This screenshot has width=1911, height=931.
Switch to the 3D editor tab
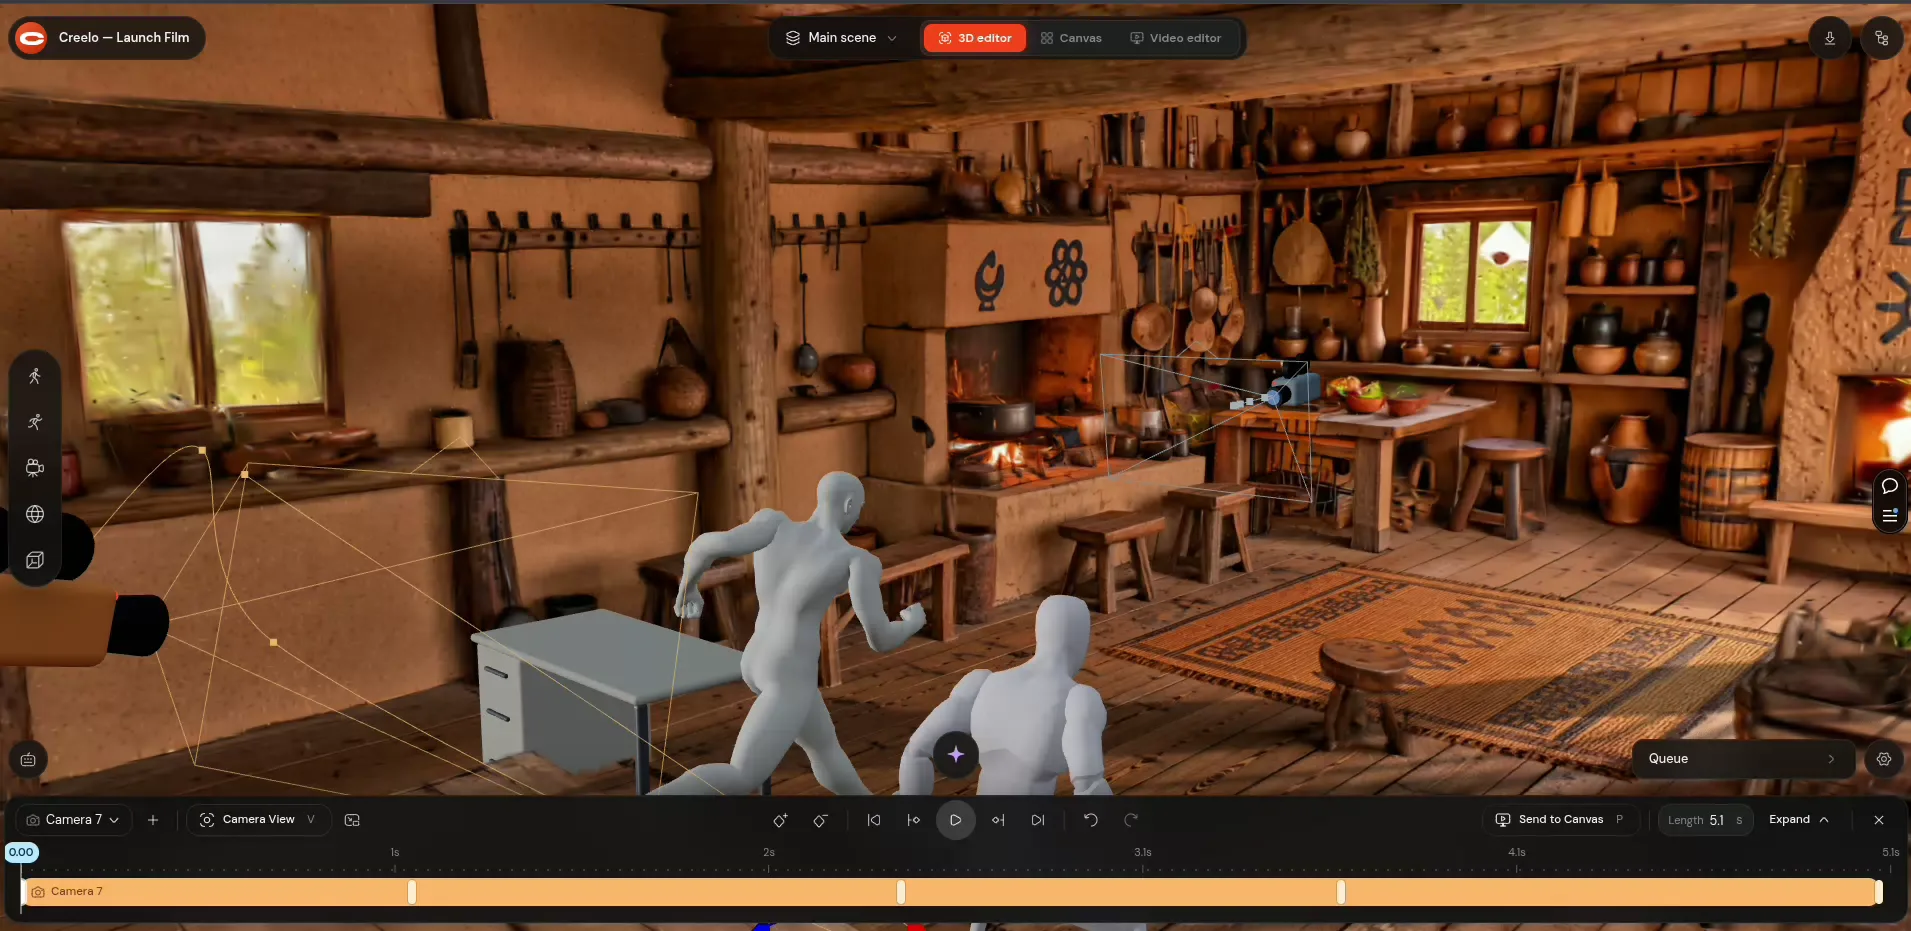975,38
